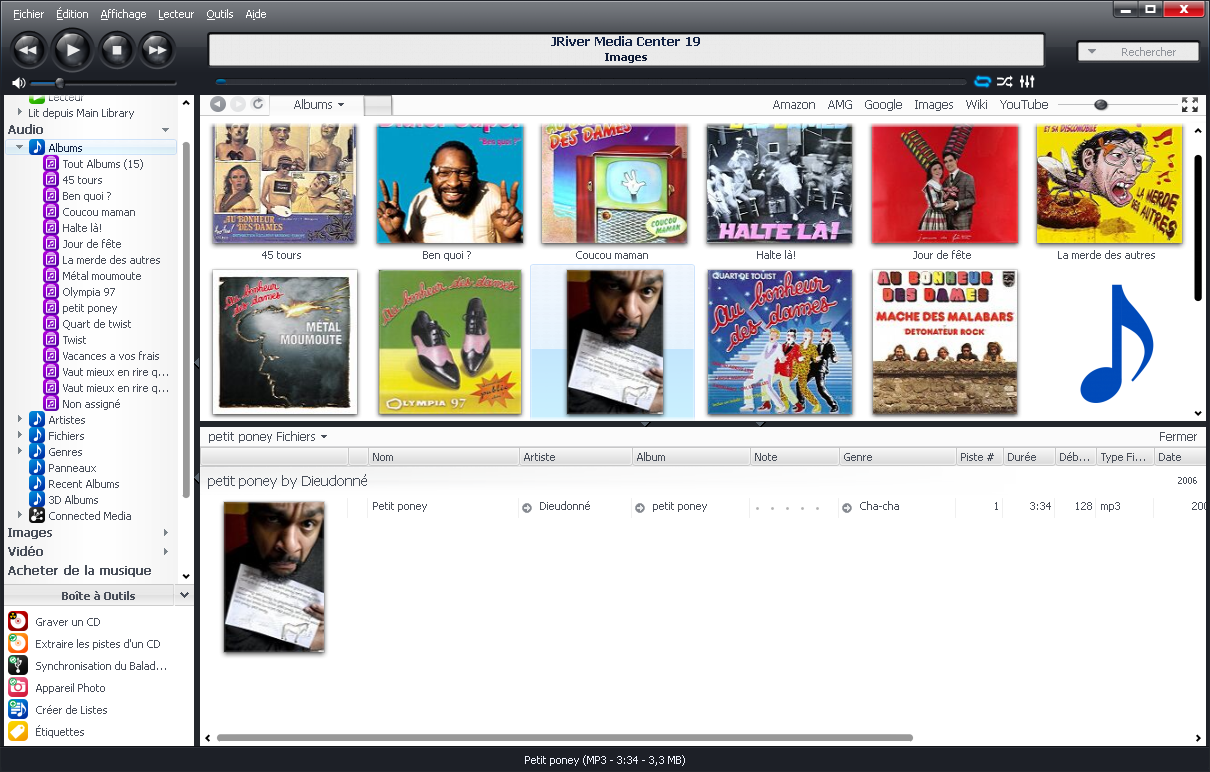Viewport: 1210px width, 772px height.
Task: Click the YouTube link
Action: click(1024, 104)
